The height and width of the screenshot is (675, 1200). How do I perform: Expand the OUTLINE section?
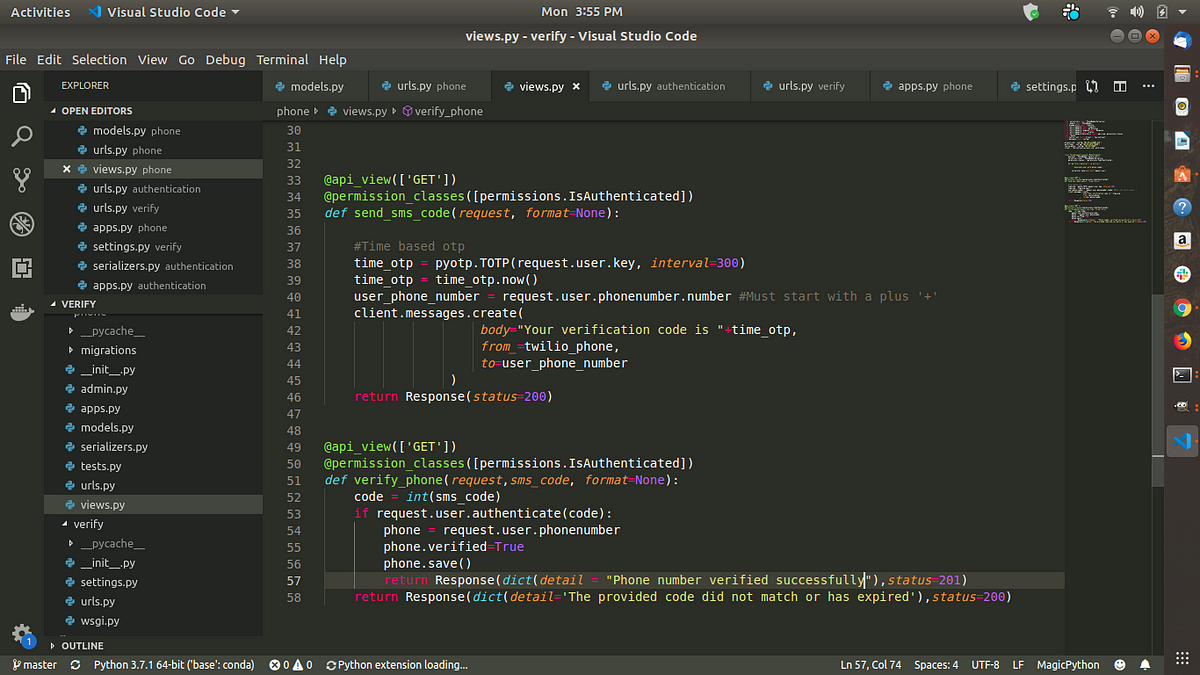coord(82,646)
